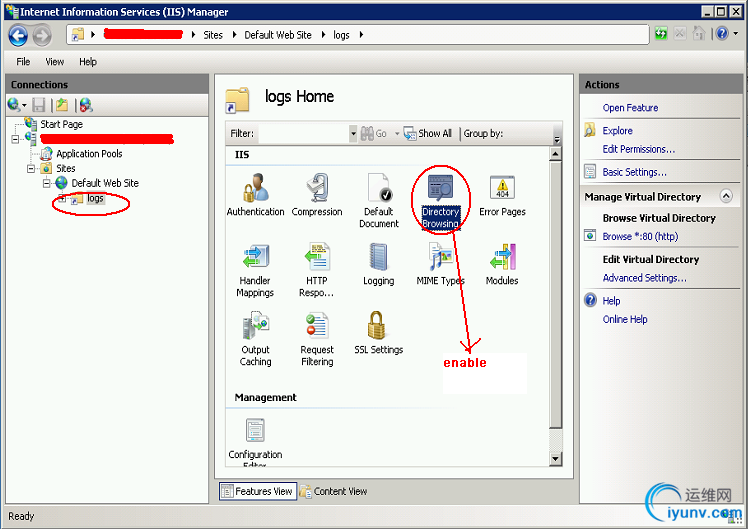Screen dimensions: 748x529
Task: Click Group by label in filter bar
Action: (x=483, y=134)
